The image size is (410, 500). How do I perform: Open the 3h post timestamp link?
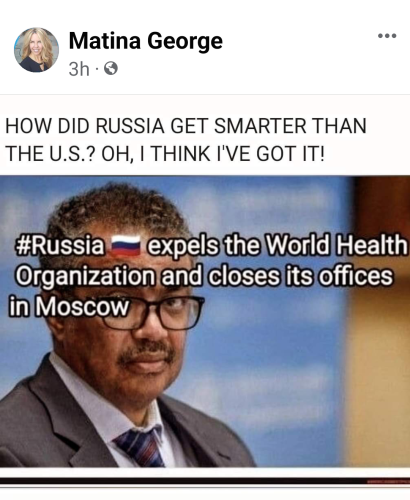point(79,69)
